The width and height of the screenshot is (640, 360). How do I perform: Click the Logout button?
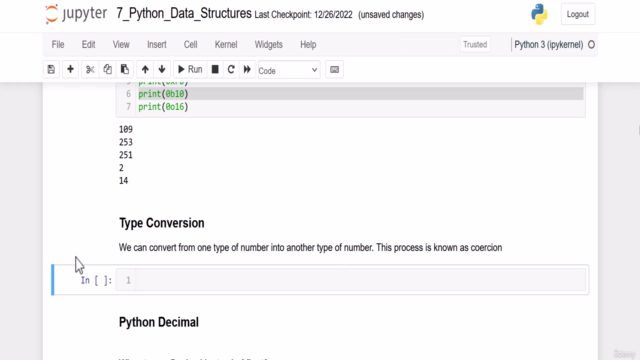[578, 14]
